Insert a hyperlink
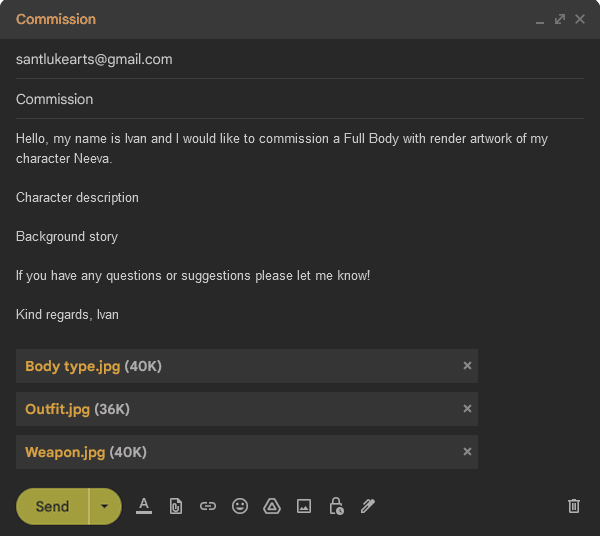The image size is (600, 536). pos(208,506)
